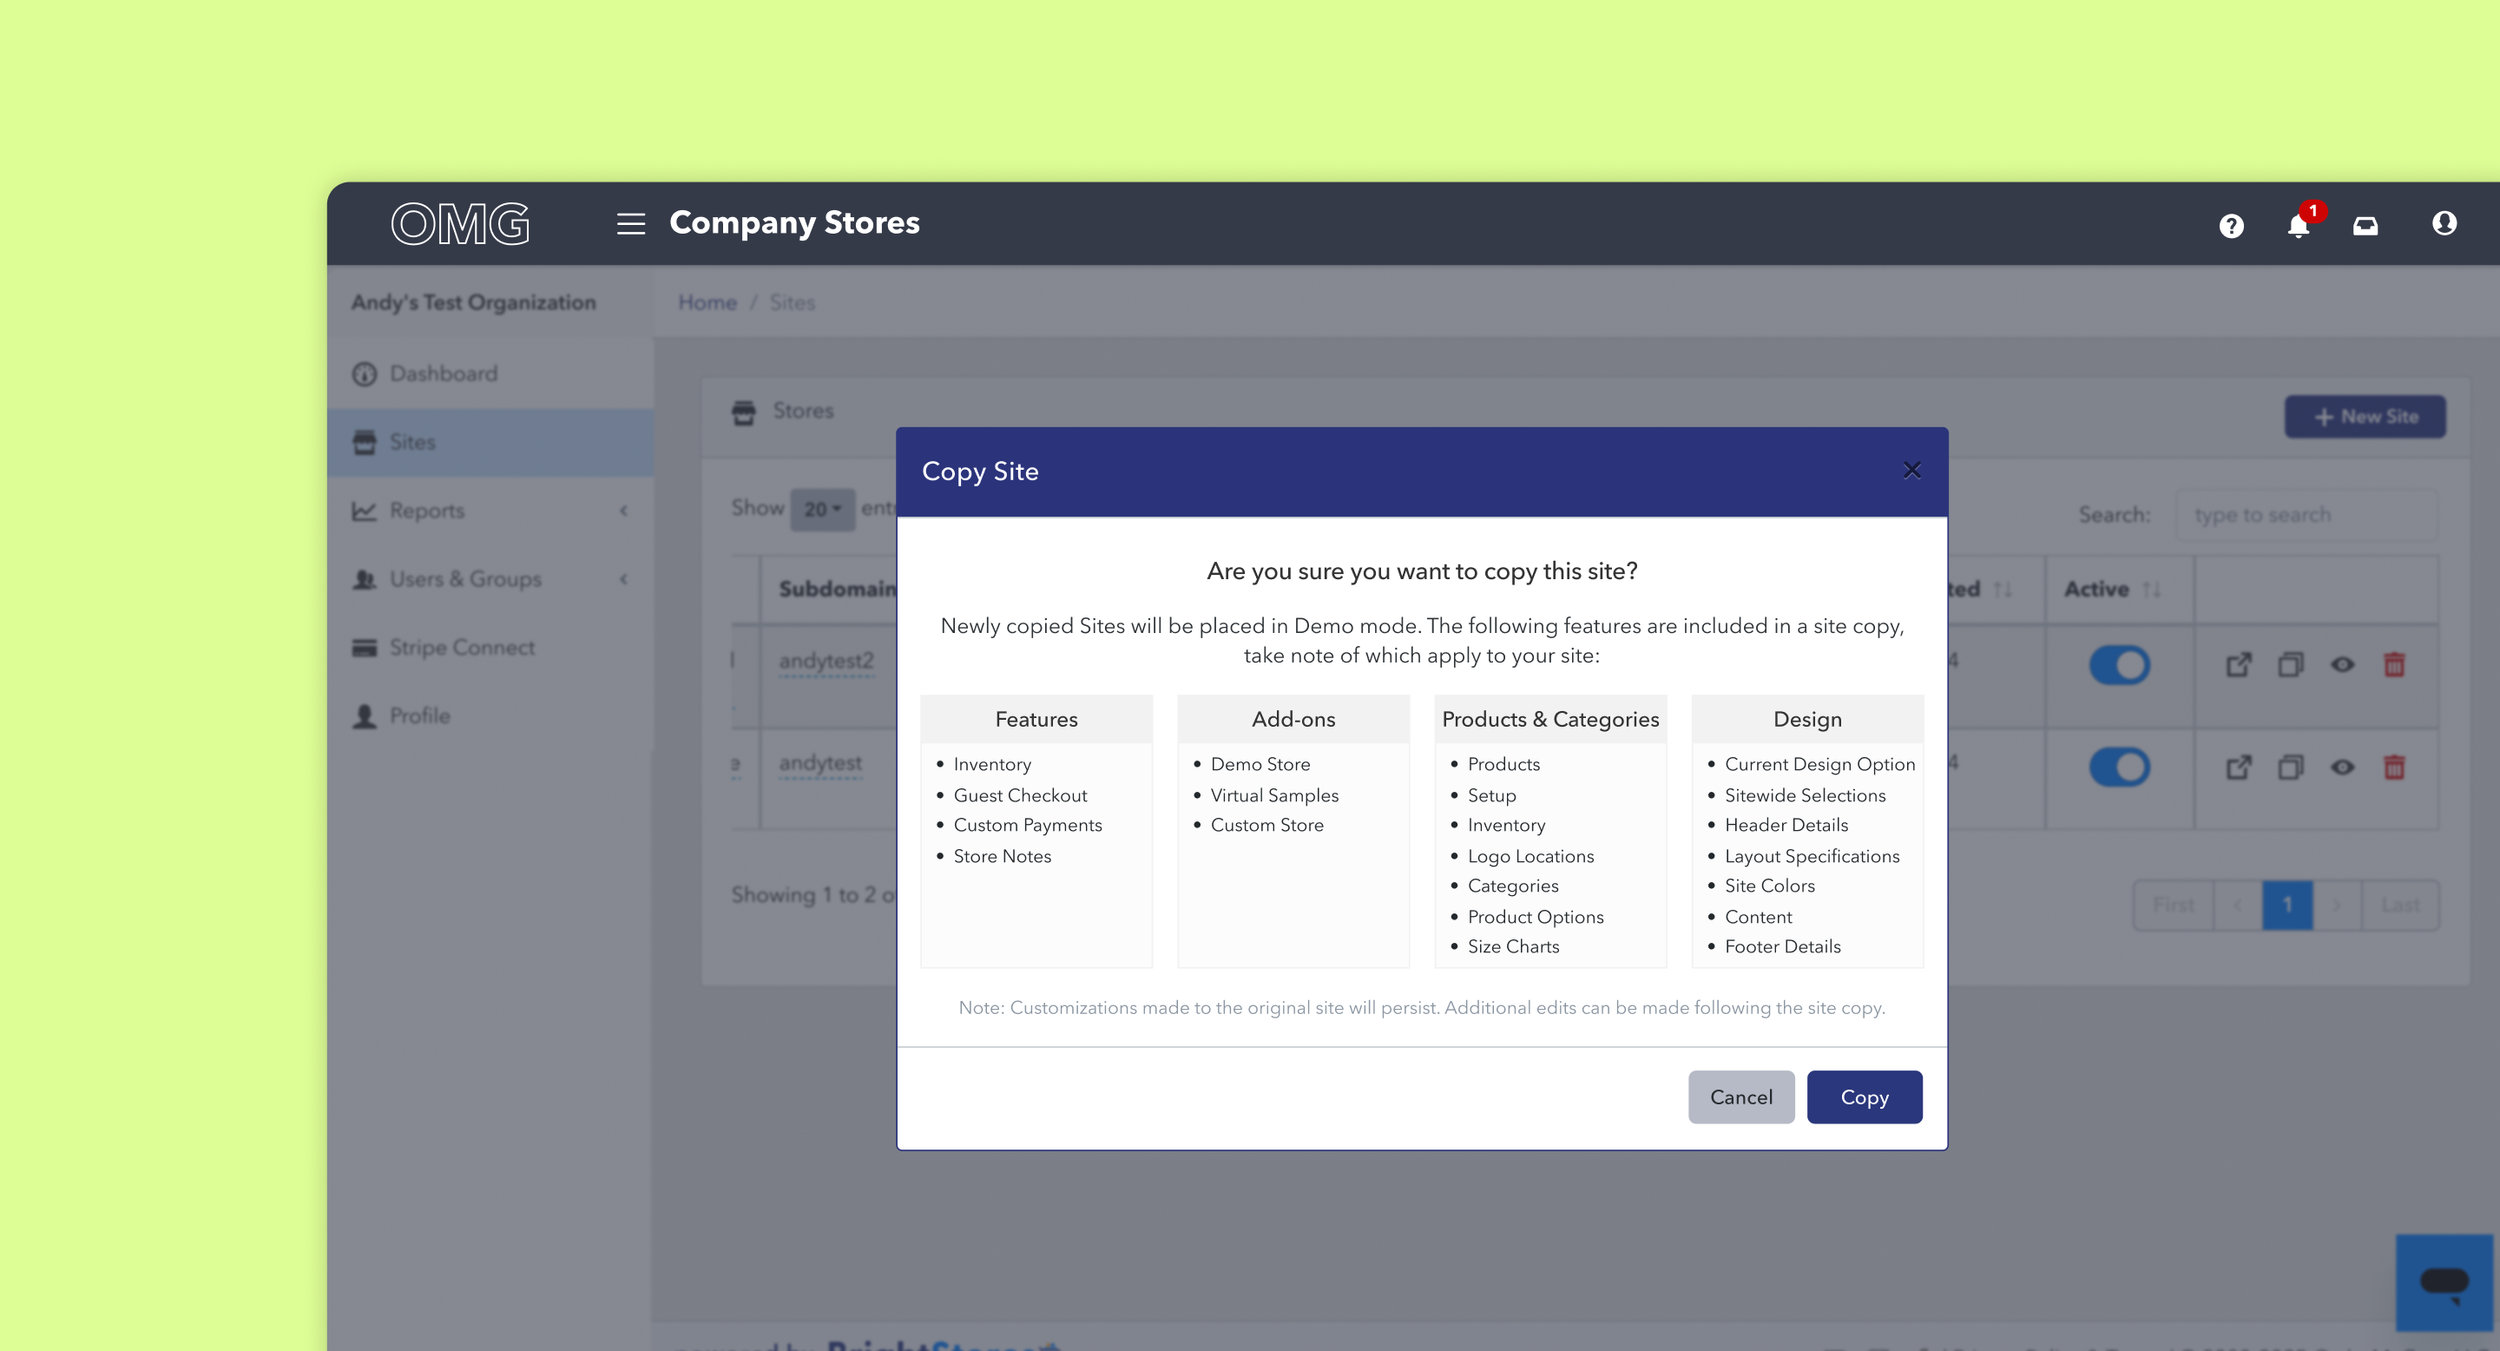Open the user account avatar icon
The image size is (2500, 1351).
click(2444, 223)
